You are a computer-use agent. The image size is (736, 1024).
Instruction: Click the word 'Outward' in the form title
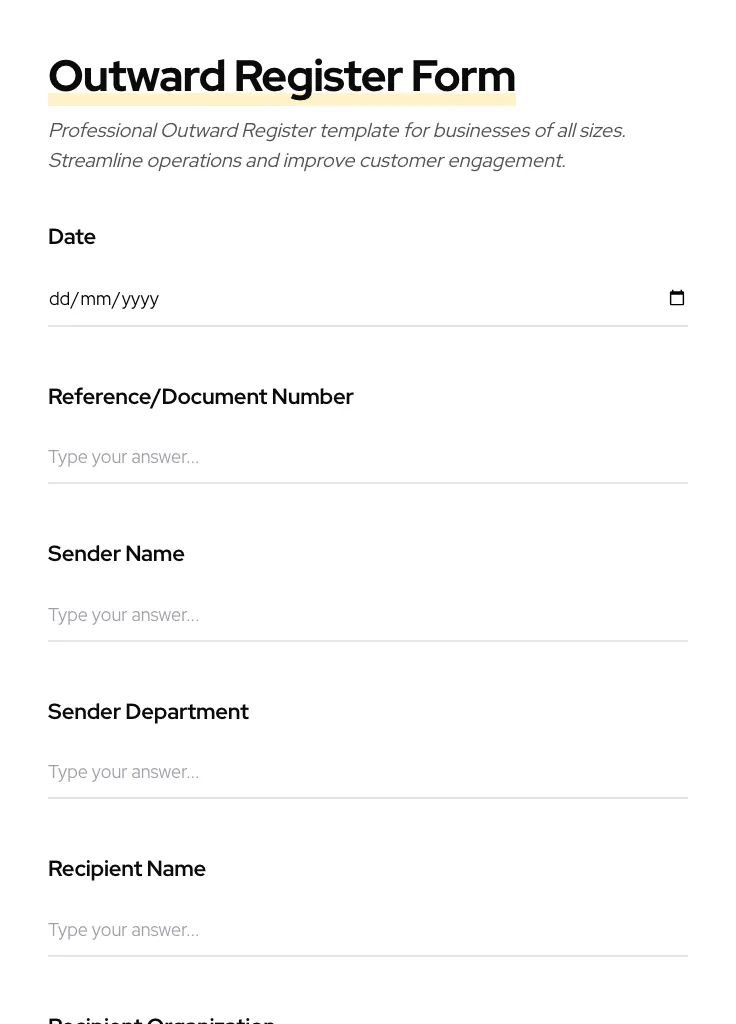(137, 77)
